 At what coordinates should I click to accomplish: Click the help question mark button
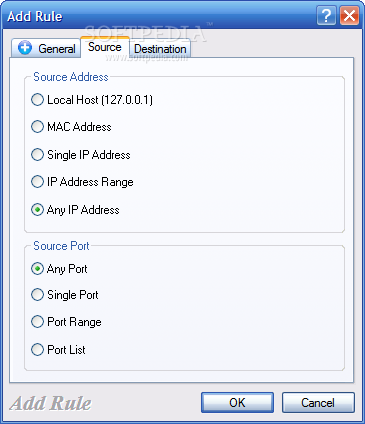[326, 15]
